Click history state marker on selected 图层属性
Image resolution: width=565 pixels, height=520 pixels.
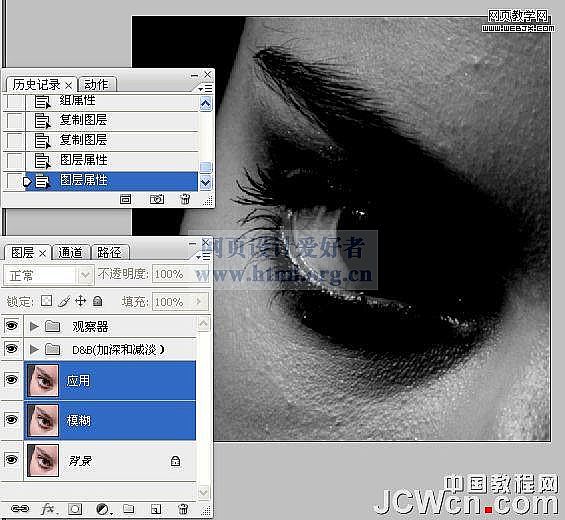[x=27, y=182]
